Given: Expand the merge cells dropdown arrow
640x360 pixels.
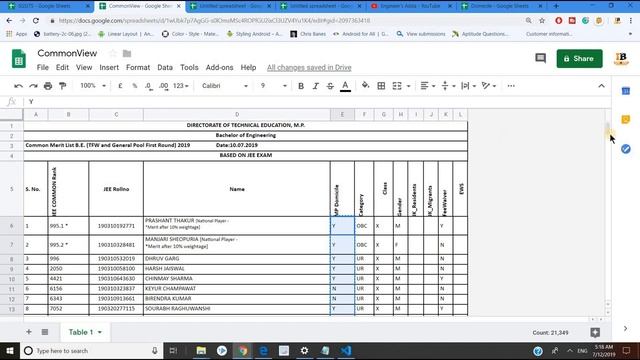Looking at the screenshot, I should coord(408,86).
